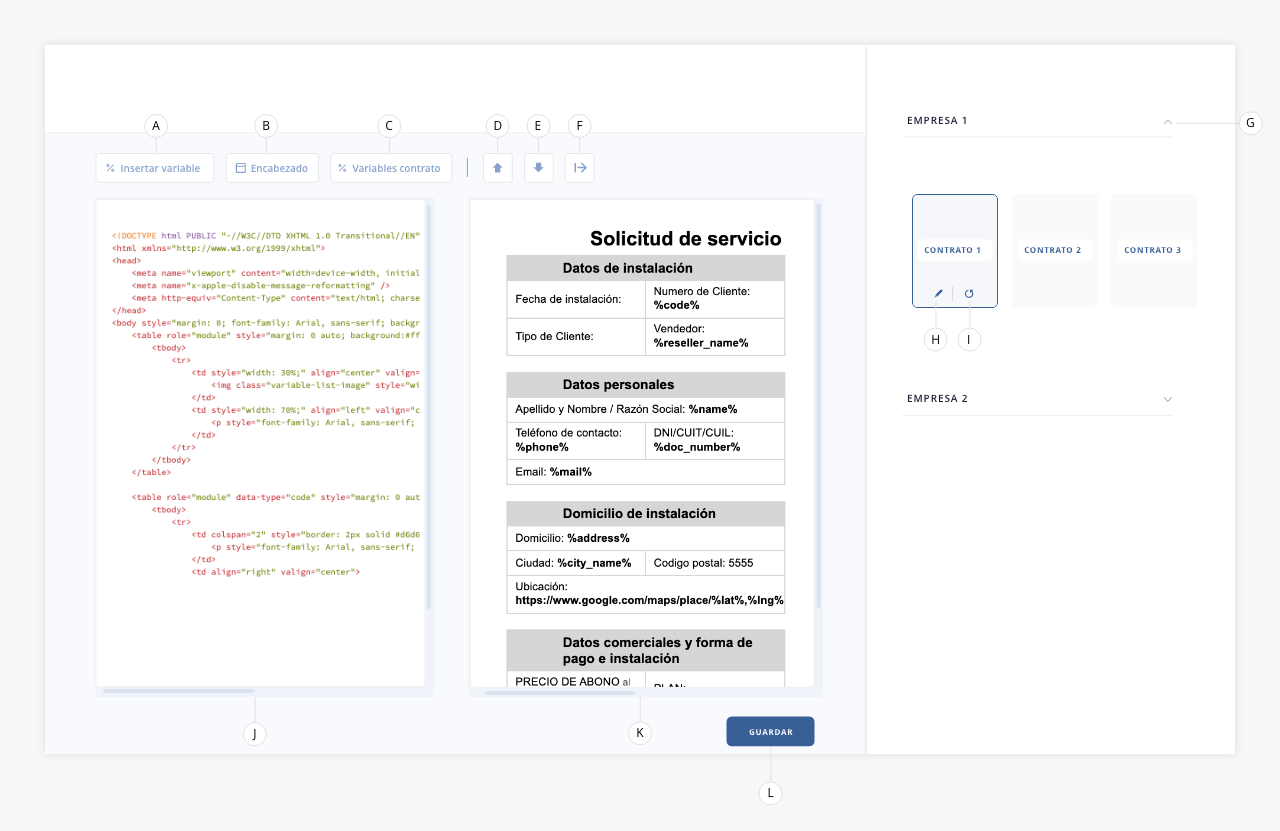Edit Contrato 1 using the pencil icon
The width and height of the screenshot is (1280, 831).
coord(936,292)
